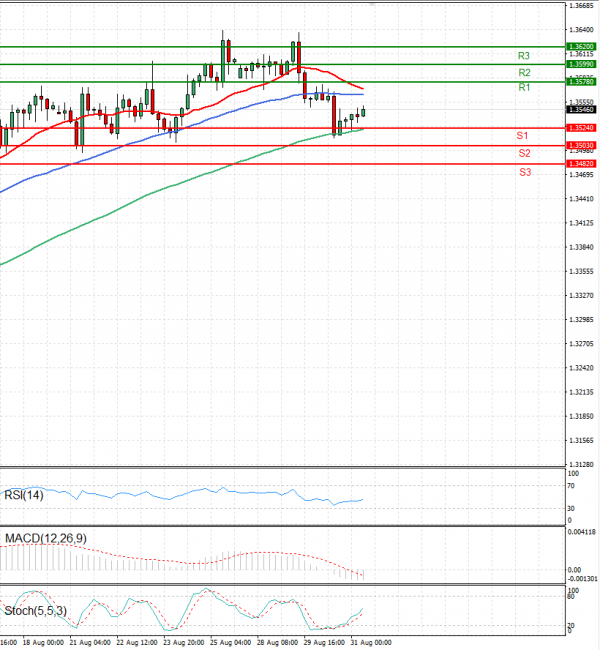Click the RSI scale value 30

click(571, 509)
